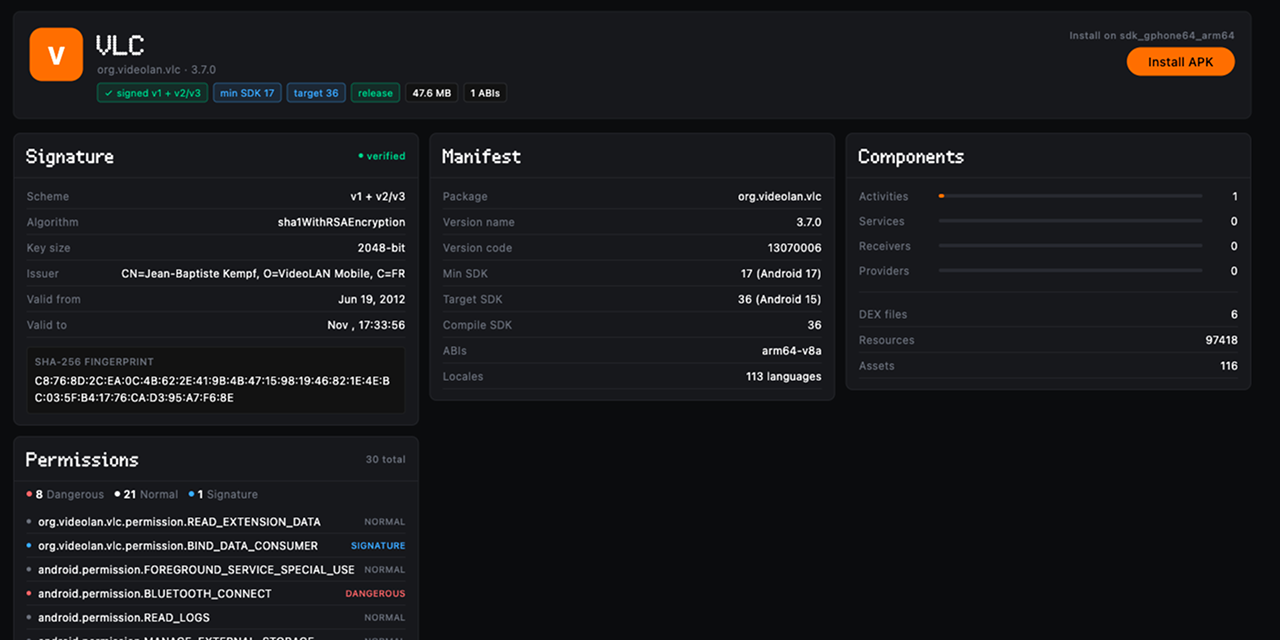Click the min SDK 17 badge
Image resolution: width=1280 pixels, height=640 pixels.
[247, 93]
